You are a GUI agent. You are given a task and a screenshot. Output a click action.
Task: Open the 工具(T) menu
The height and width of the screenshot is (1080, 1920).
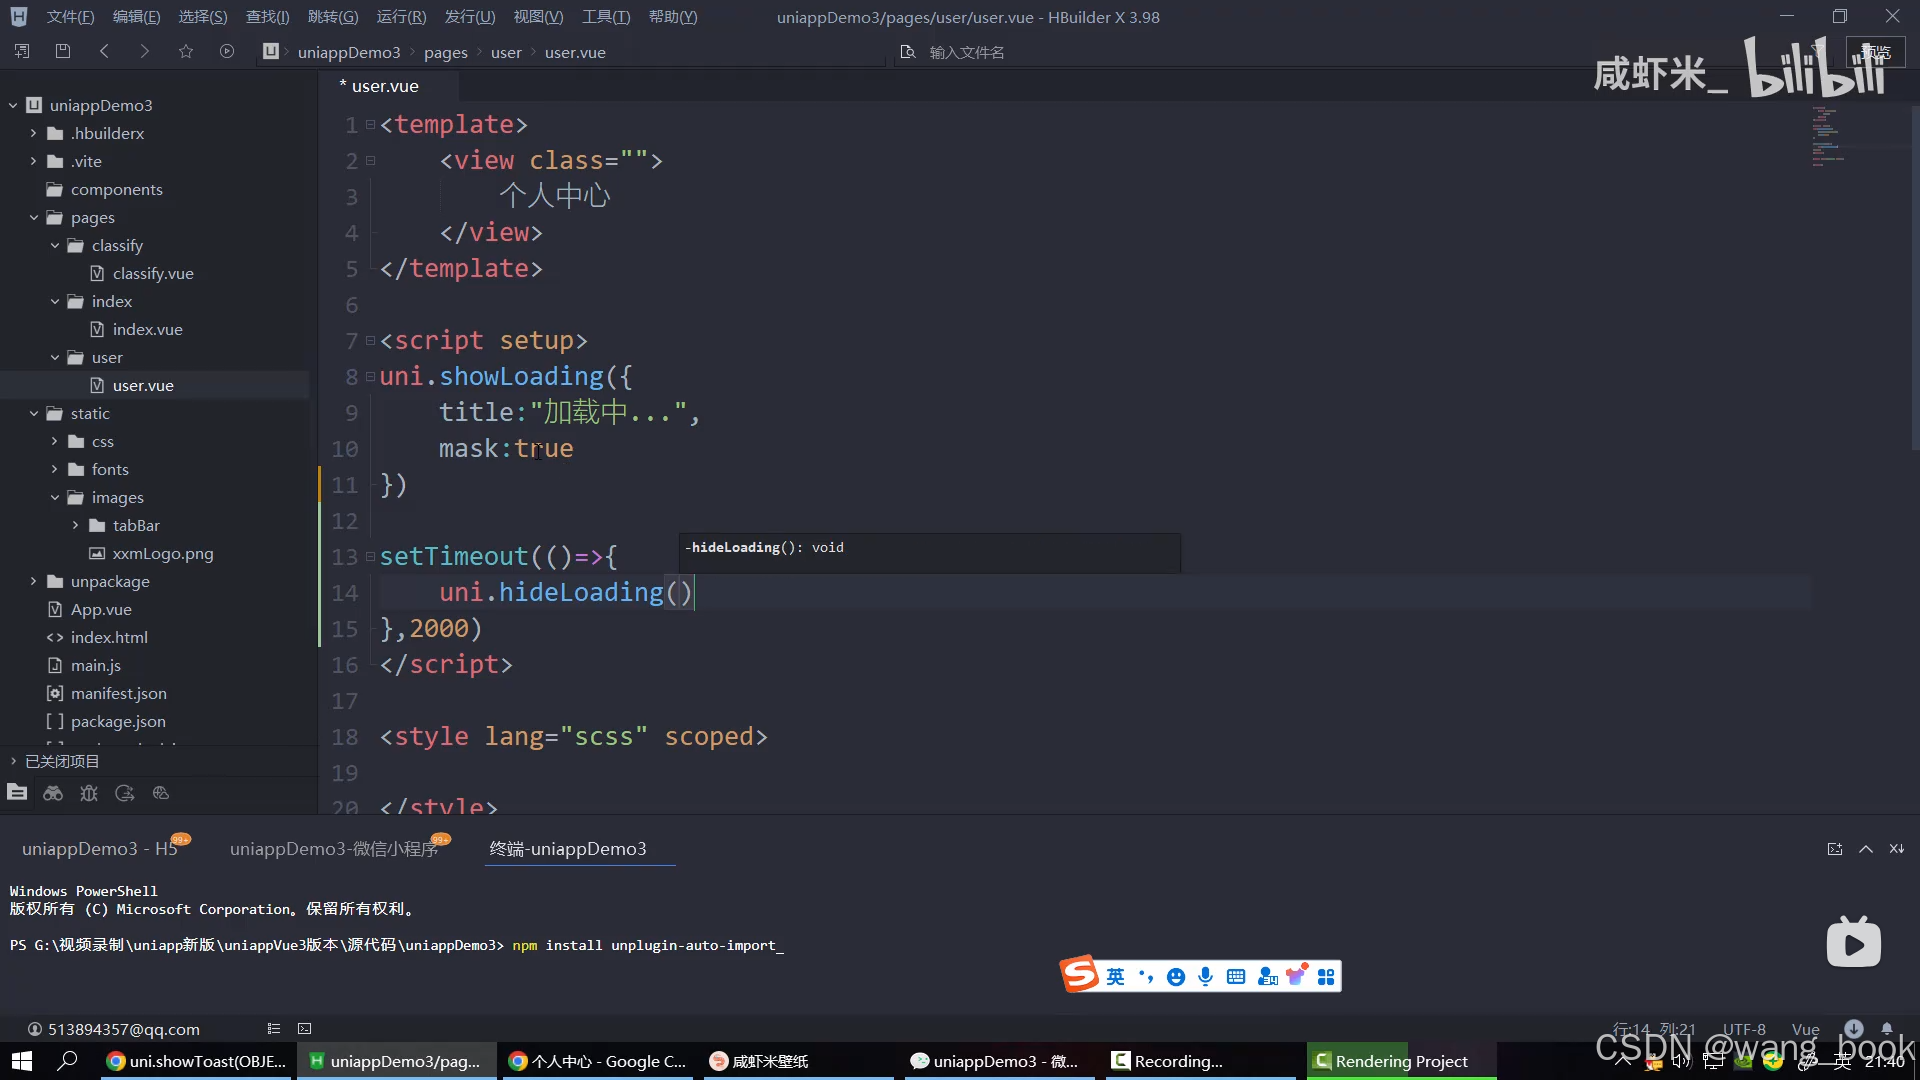pos(606,17)
